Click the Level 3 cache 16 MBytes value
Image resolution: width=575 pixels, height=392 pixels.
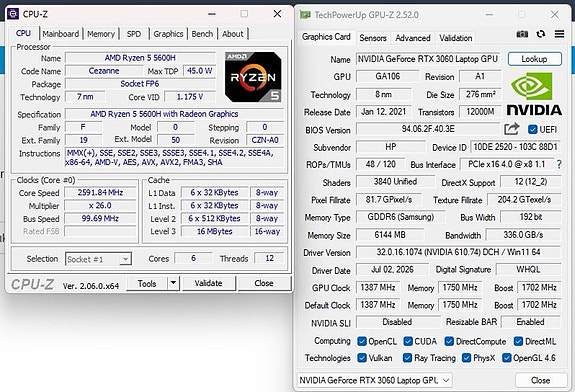coord(215,231)
